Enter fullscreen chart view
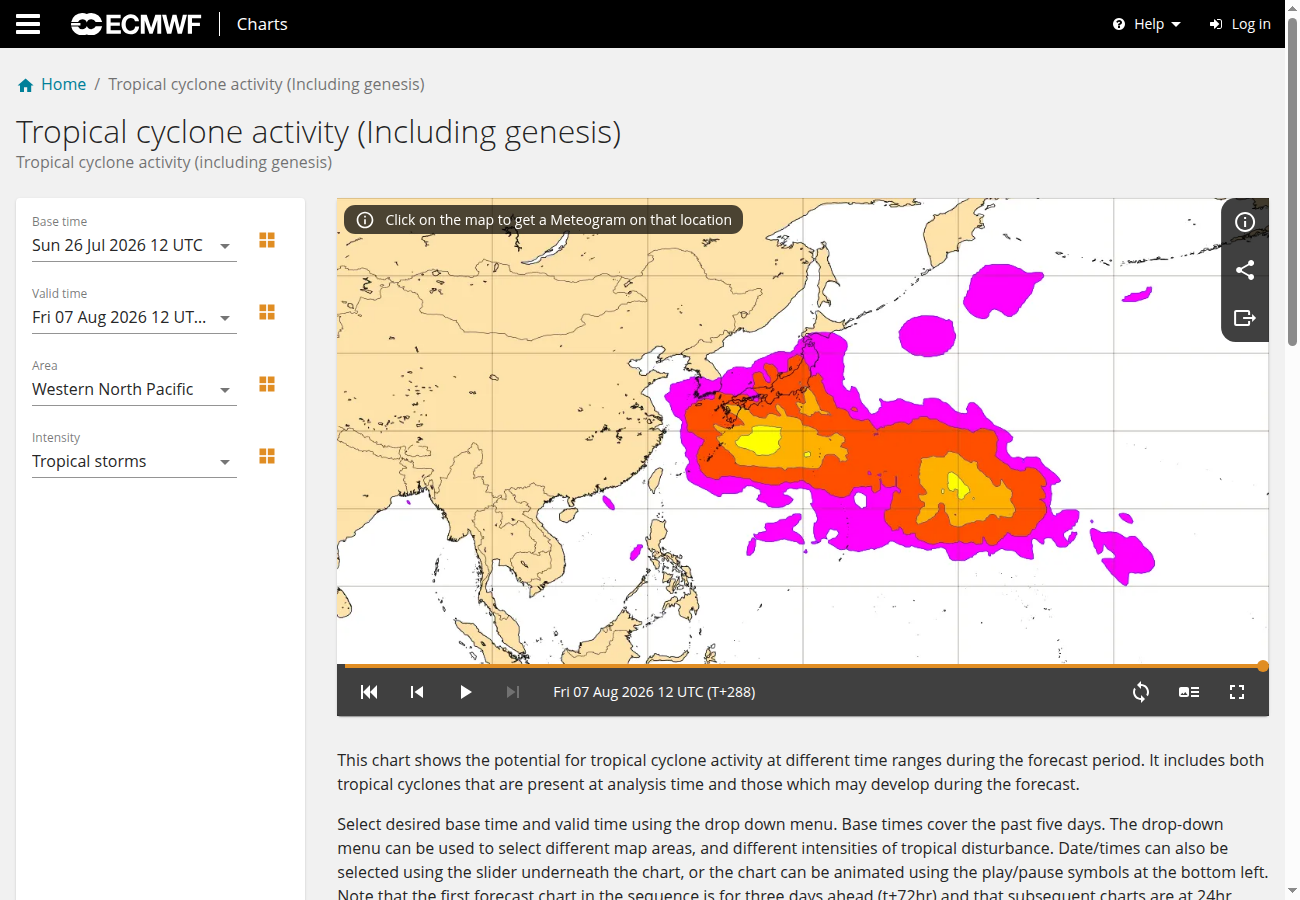This screenshot has width=1300, height=900. pos(1237,692)
